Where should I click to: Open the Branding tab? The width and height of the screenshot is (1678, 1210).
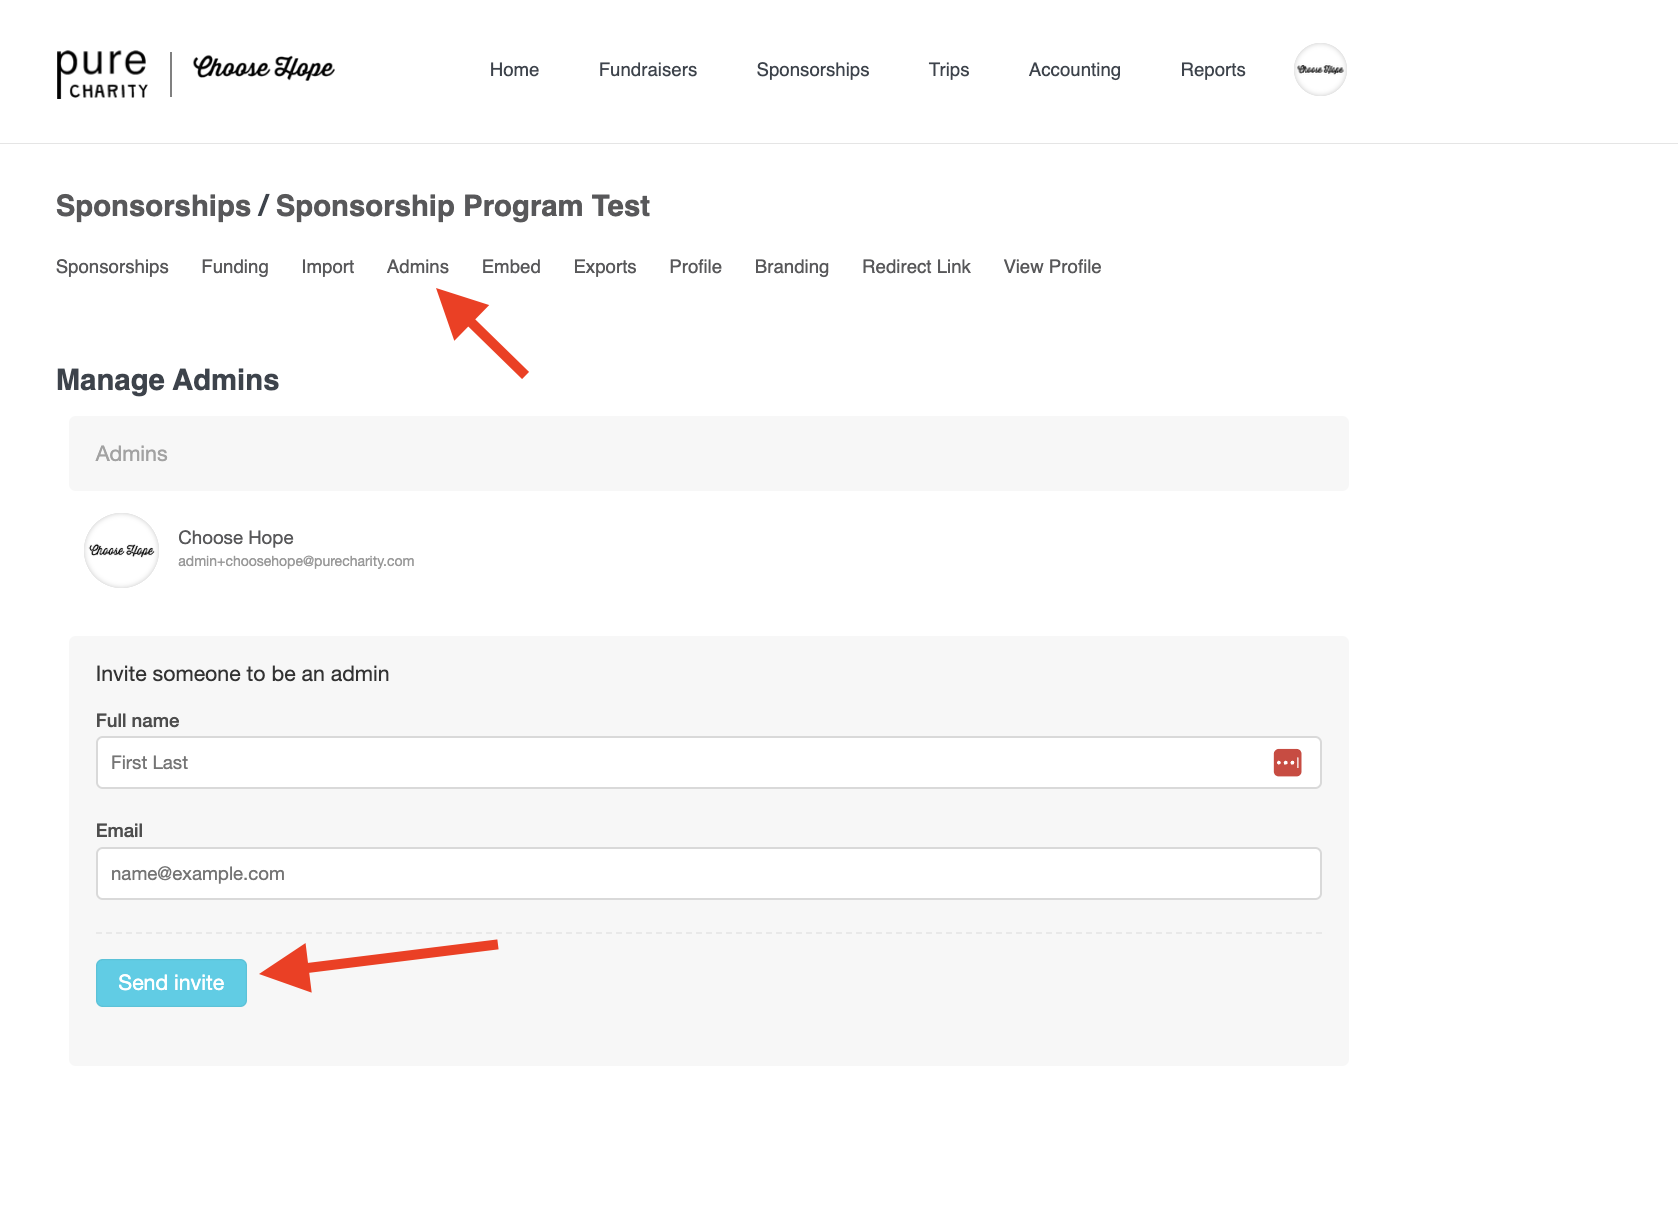791,267
